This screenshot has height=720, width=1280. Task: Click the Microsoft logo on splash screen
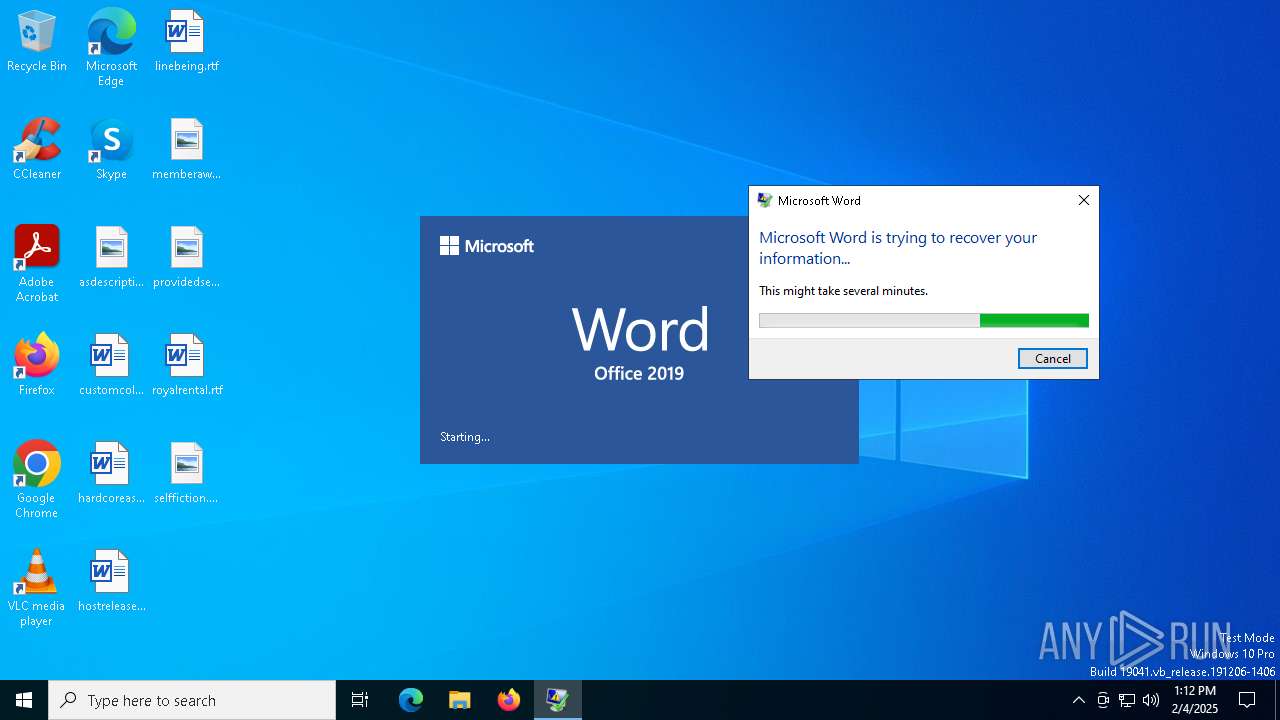pos(487,246)
